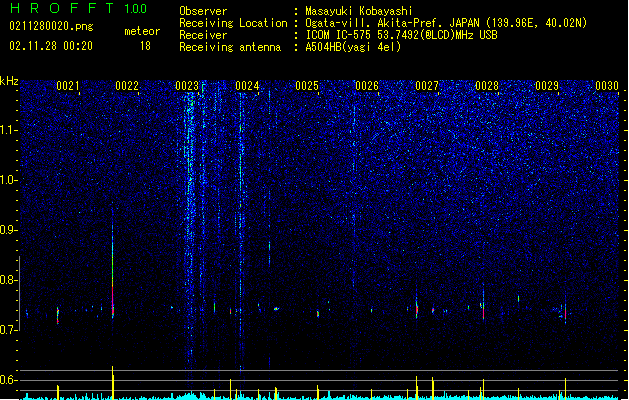The height and width of the screenshot is (400, 629).
Task: Click the 0023 time marker
Action: pos(187,86)
